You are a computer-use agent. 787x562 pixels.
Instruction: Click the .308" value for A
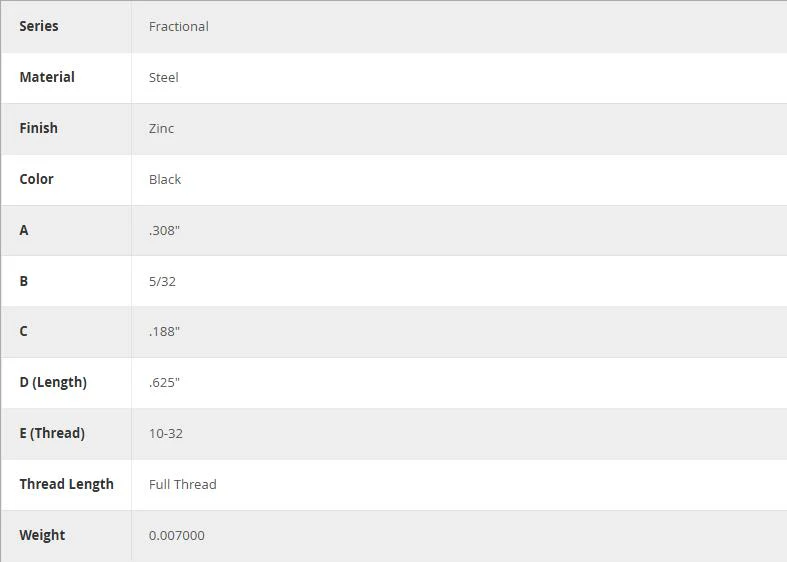coord(164,230)
